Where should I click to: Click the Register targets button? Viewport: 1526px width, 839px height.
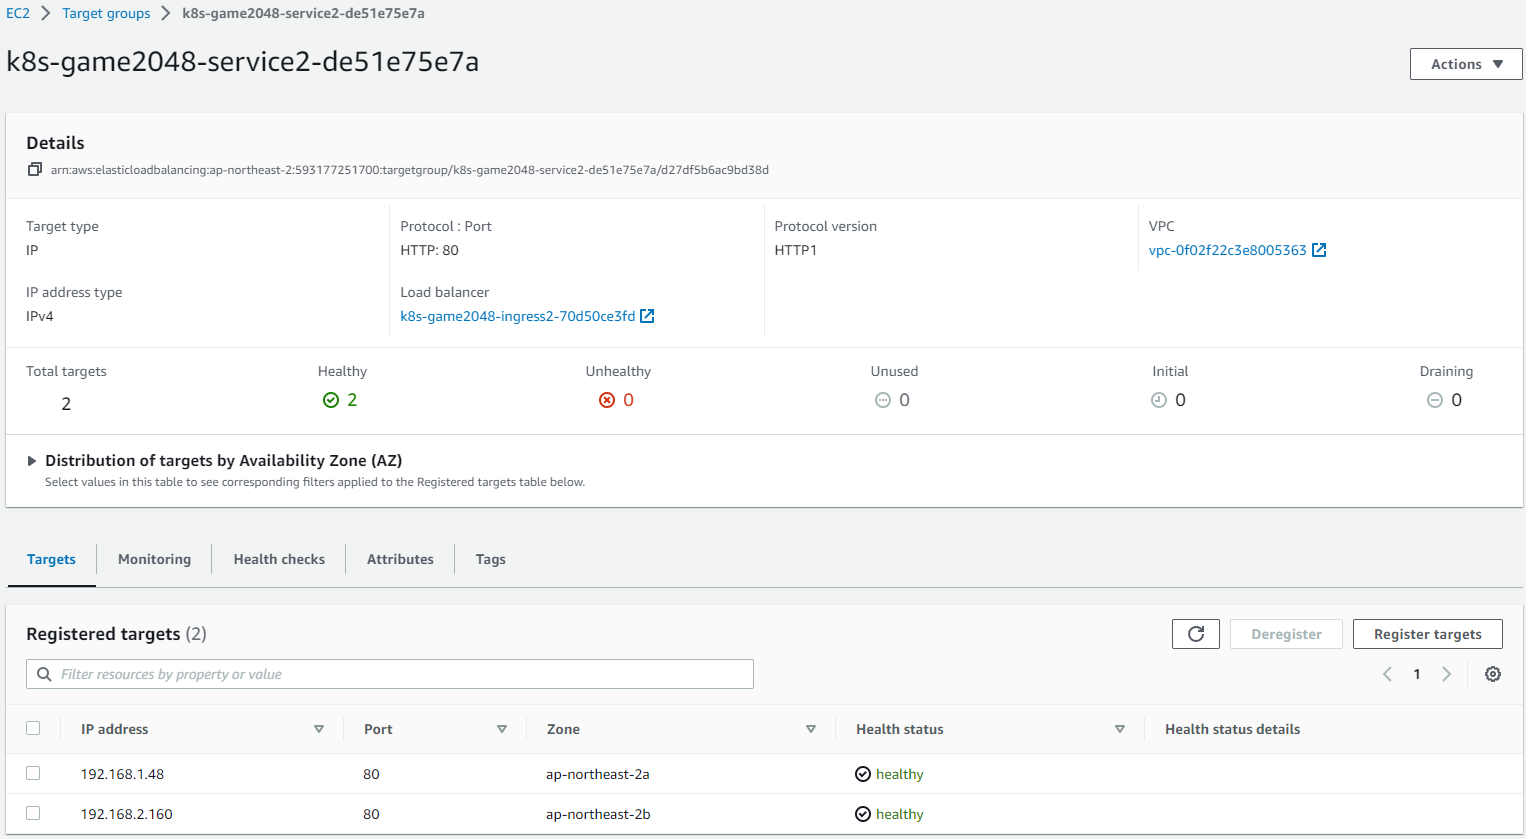pyautogui.click(x=1427, y=634)
